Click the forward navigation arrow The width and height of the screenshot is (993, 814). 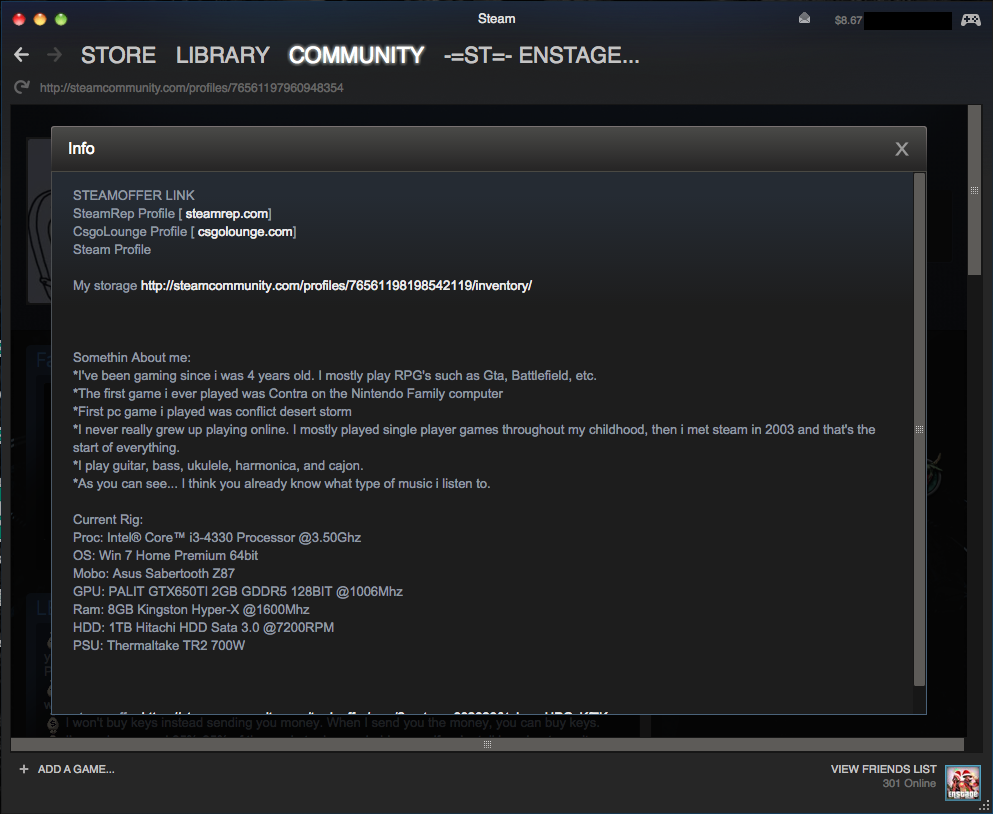pyautogui.click(x=54, y=55)
